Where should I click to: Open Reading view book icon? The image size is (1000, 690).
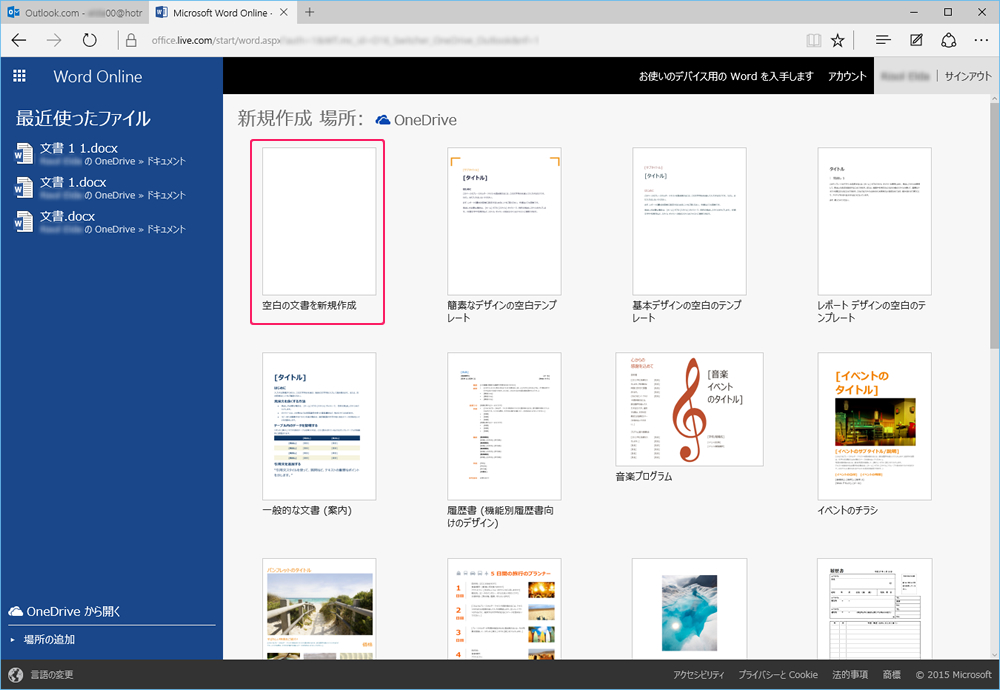click(814, 40)
